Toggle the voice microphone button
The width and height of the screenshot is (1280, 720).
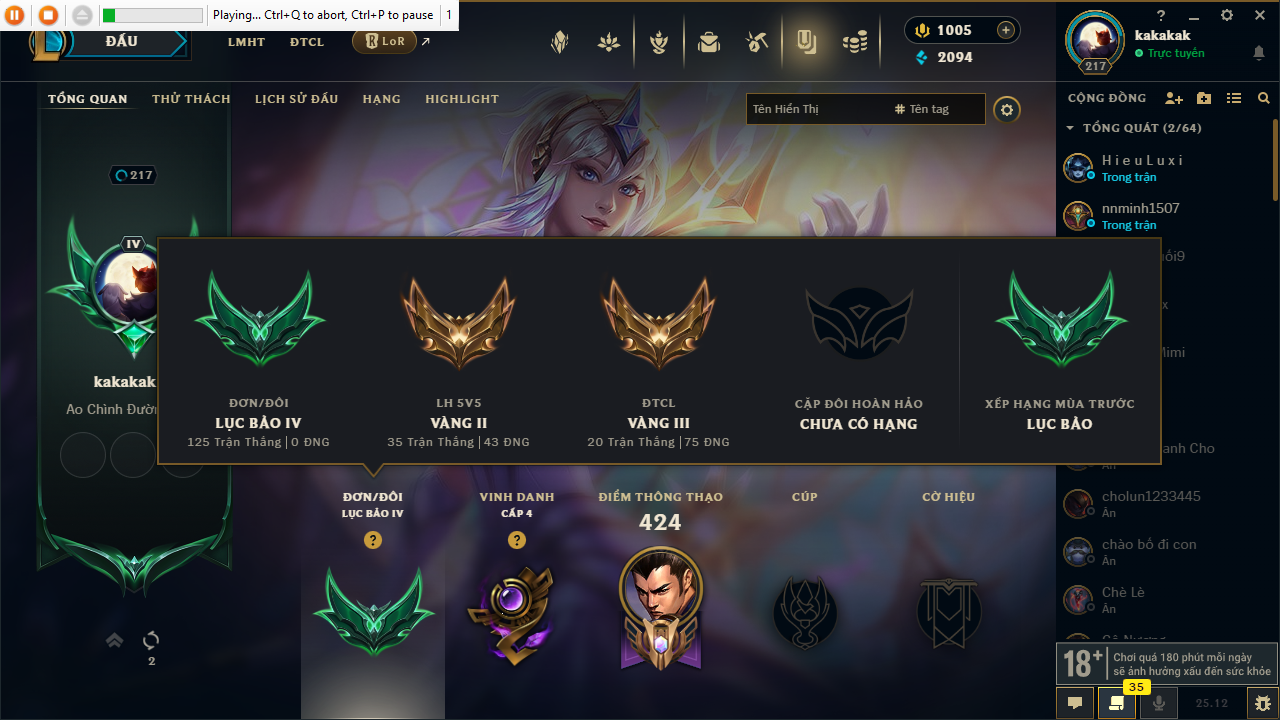[1159, 703]
